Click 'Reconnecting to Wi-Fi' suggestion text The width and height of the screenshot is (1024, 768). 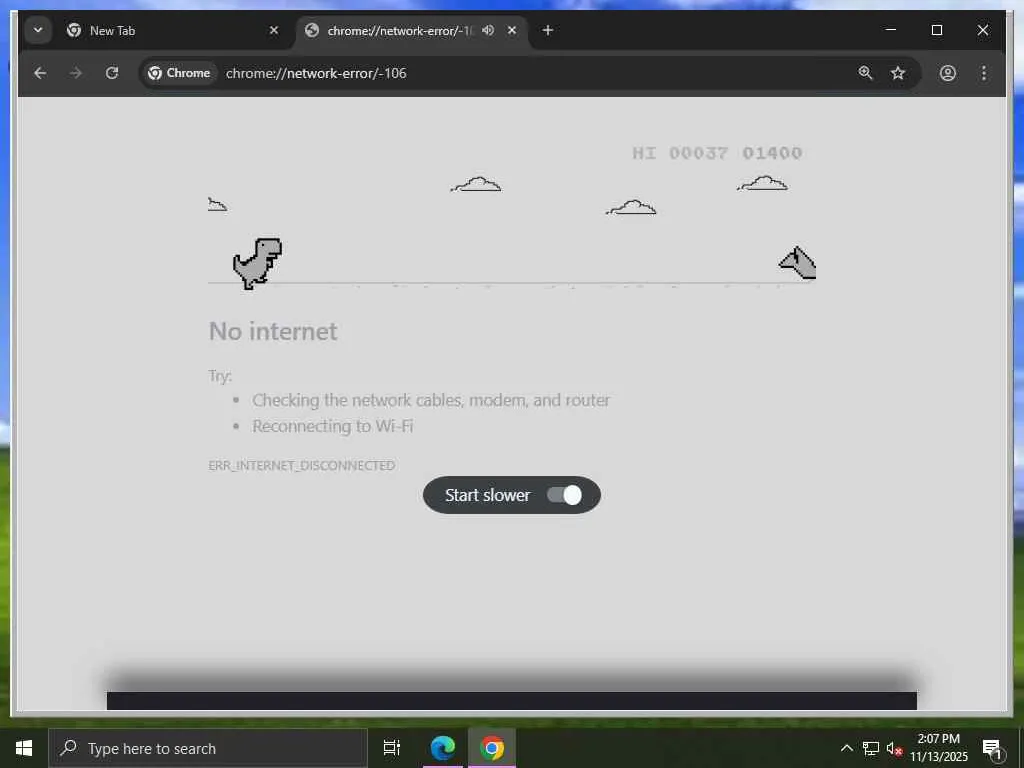(332, 426)
